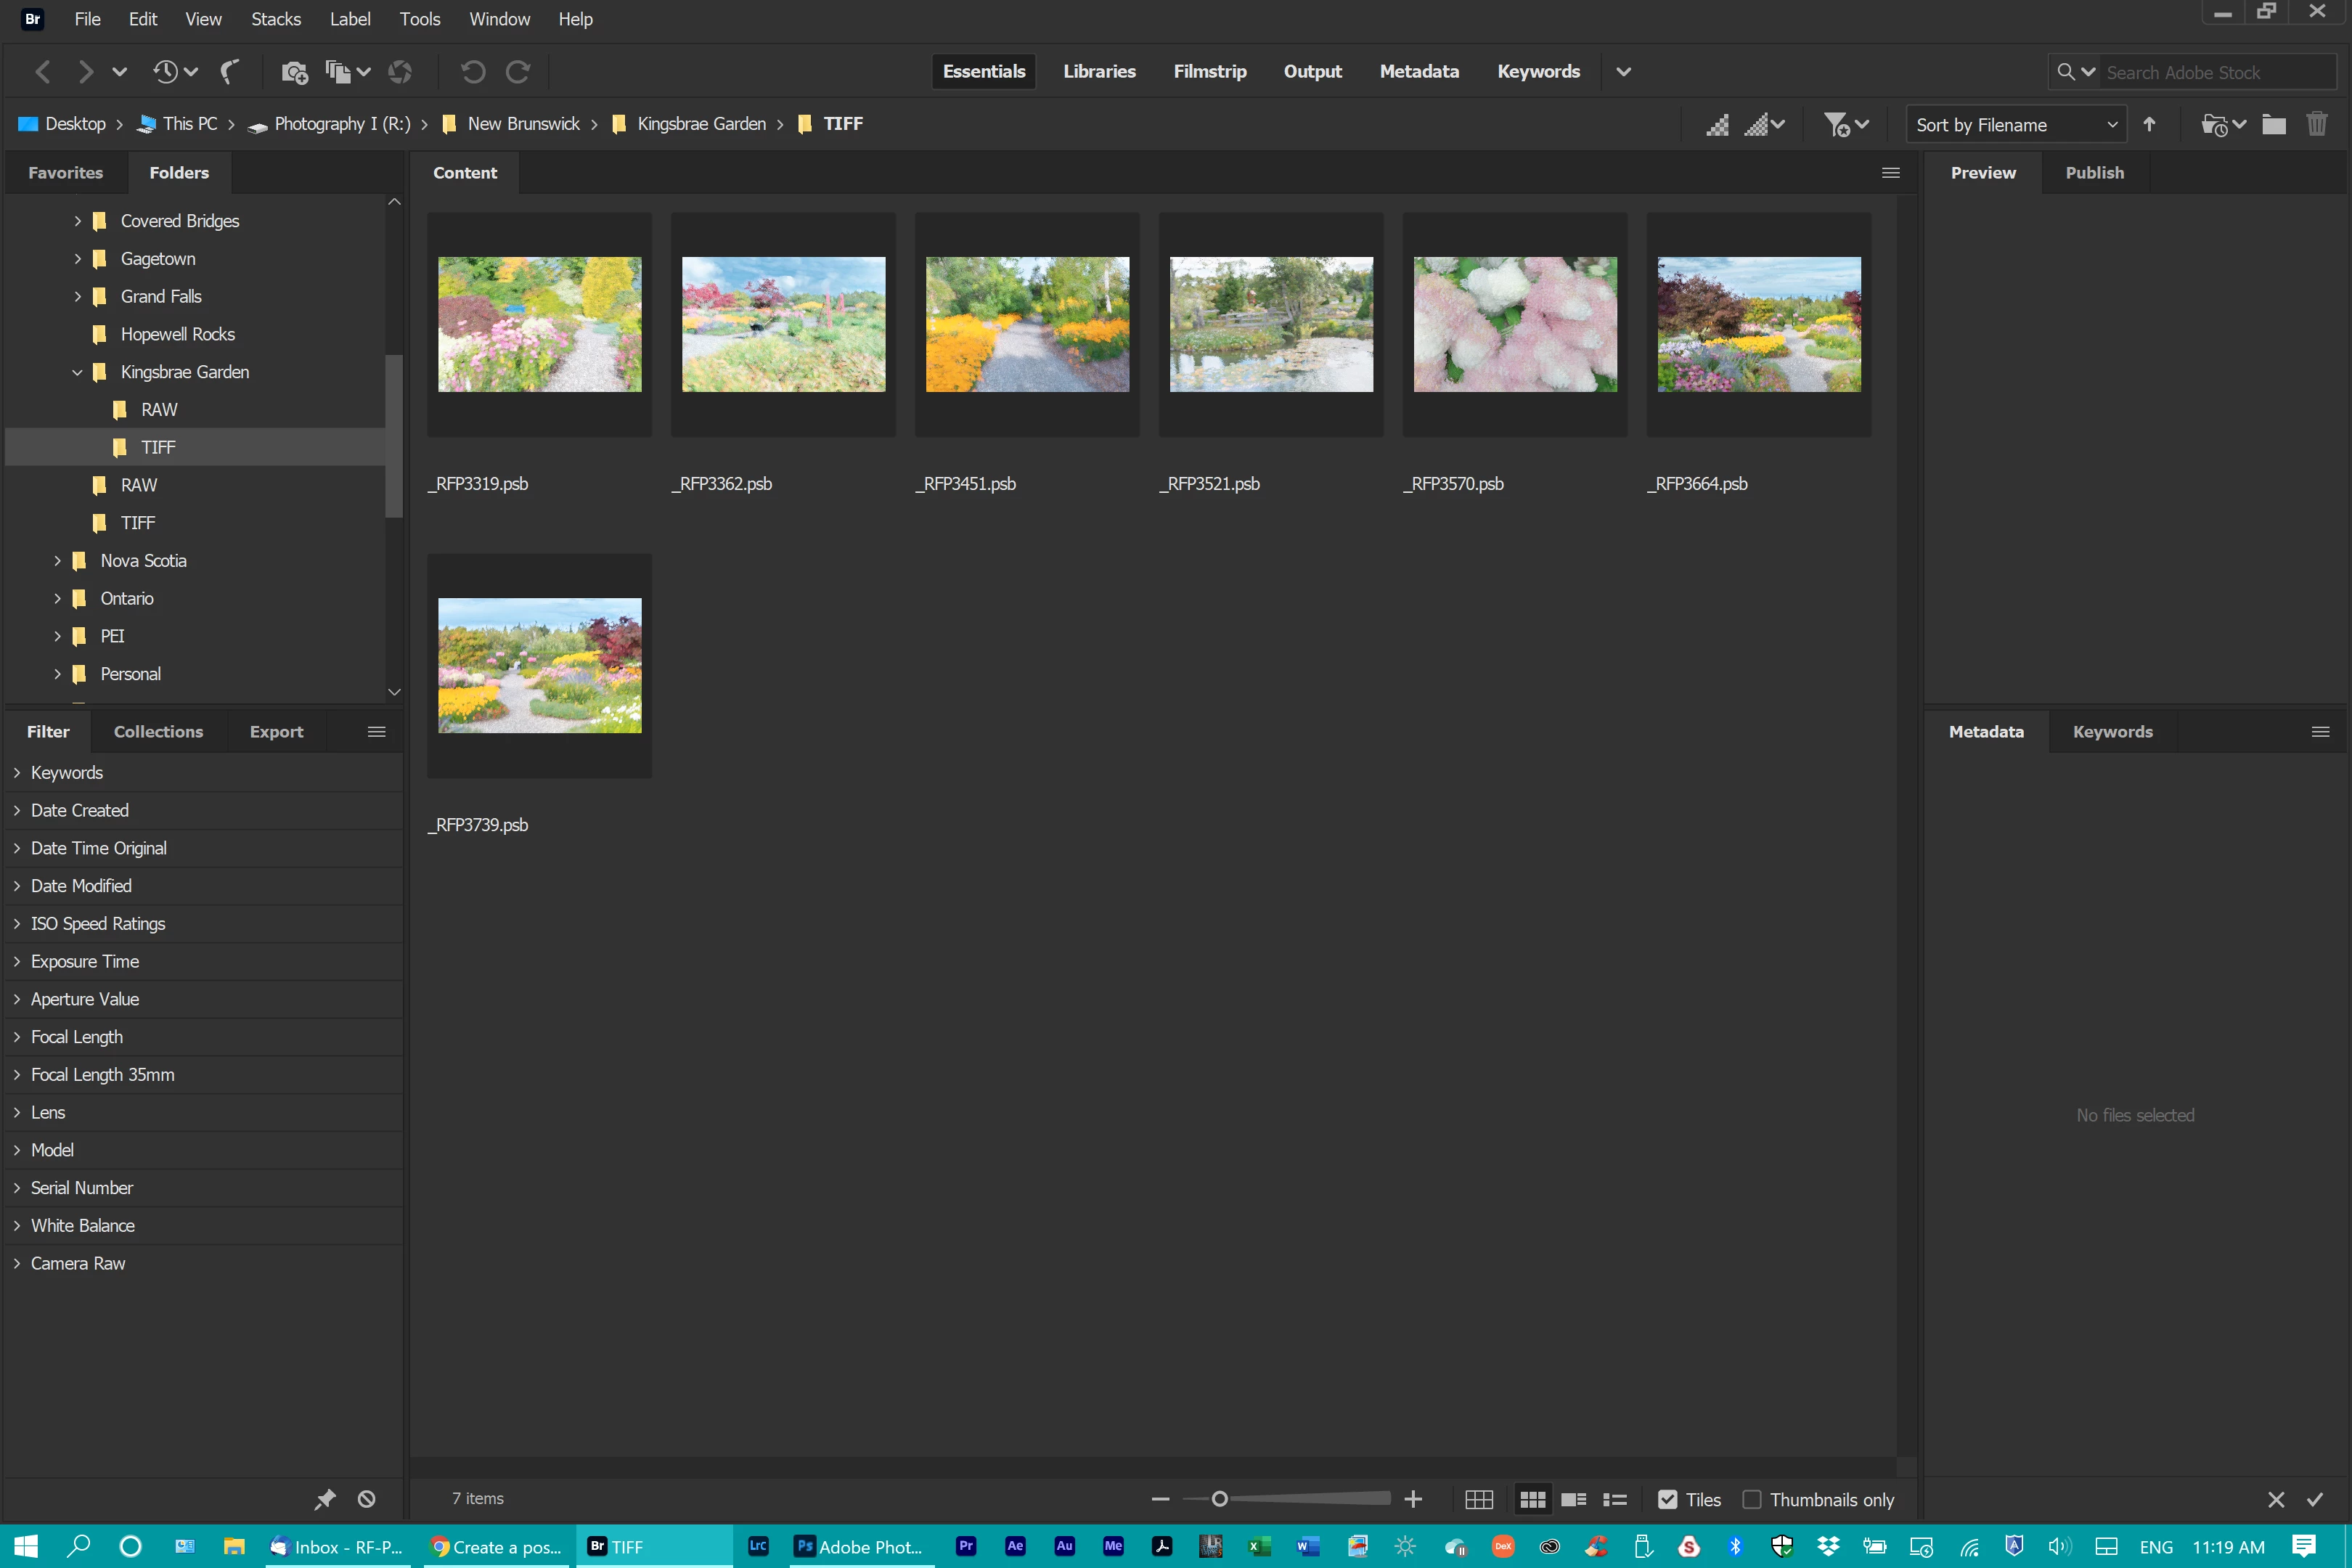This screenshot has height=1568, width=2352.
Task: Switch to list view icon in status bar
Action: (x=1614, y=1499)
